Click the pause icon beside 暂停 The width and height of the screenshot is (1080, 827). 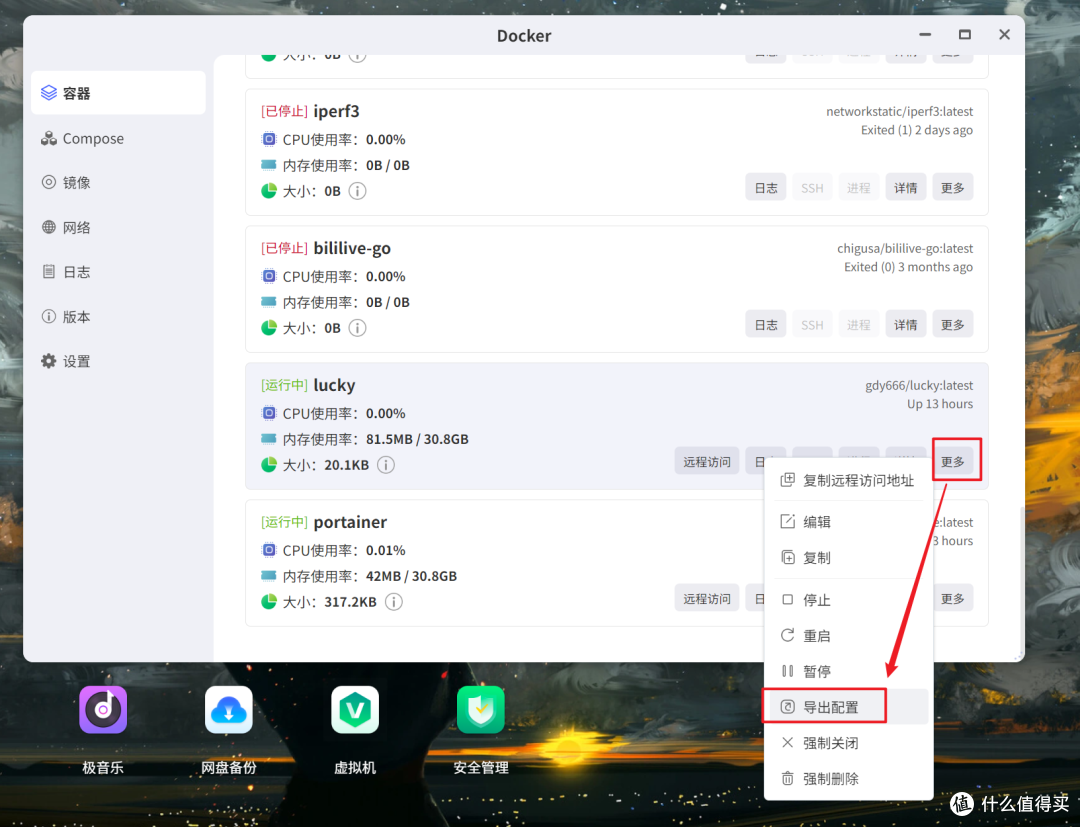click(787, 671)
